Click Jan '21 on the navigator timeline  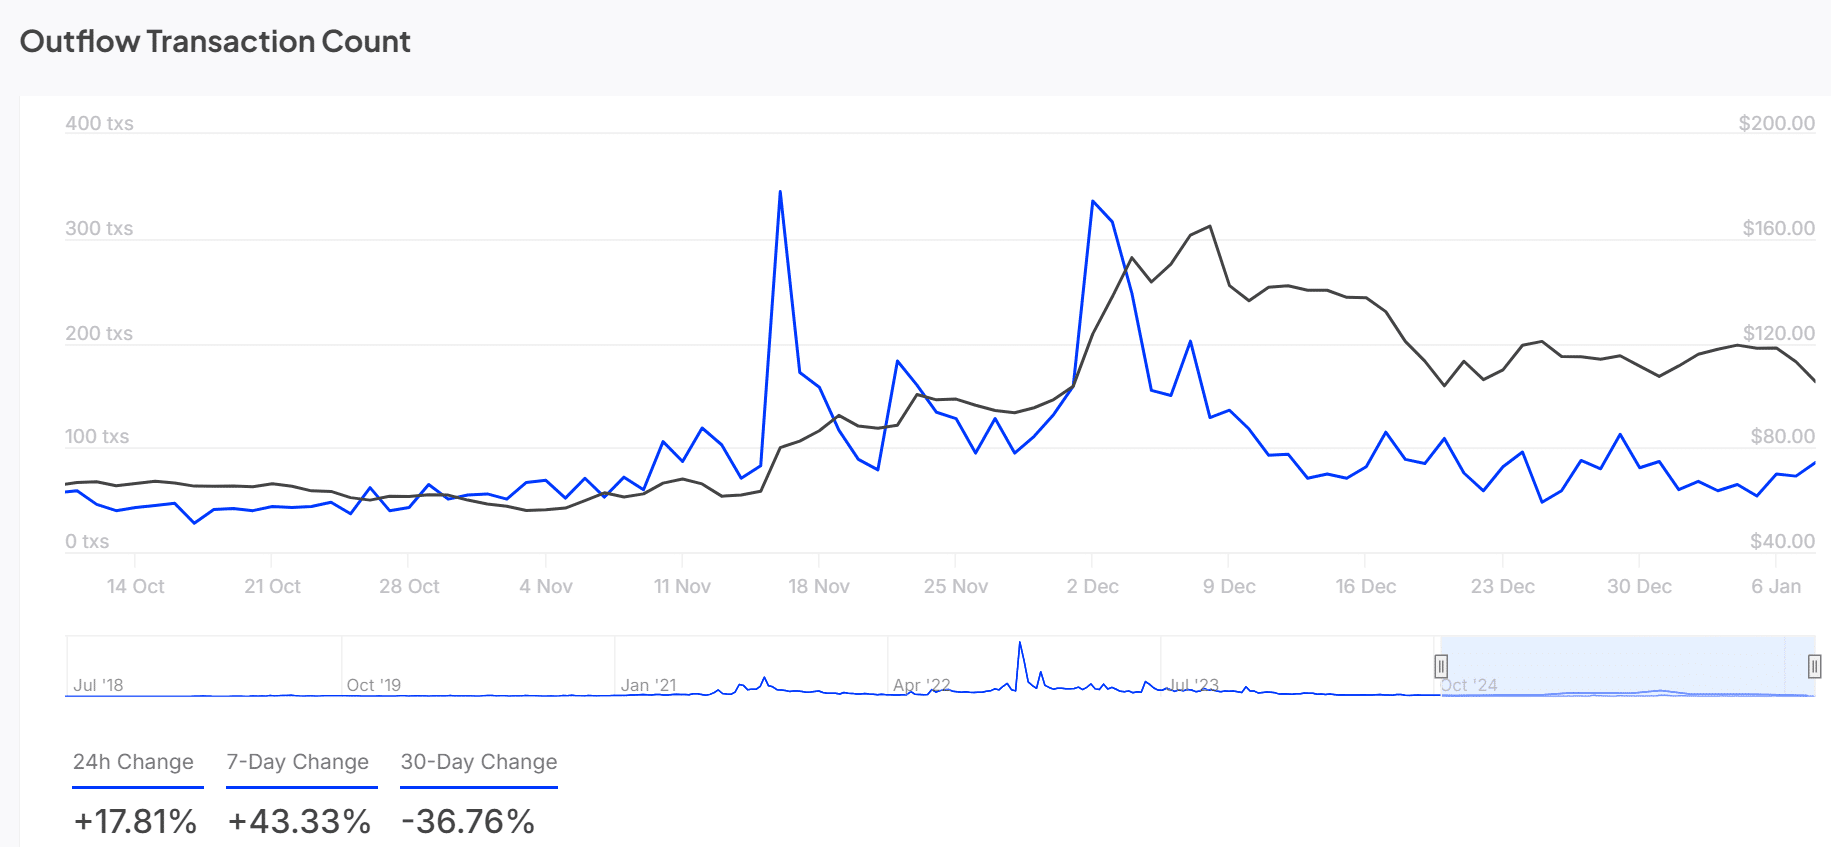[x=648, y=685]
